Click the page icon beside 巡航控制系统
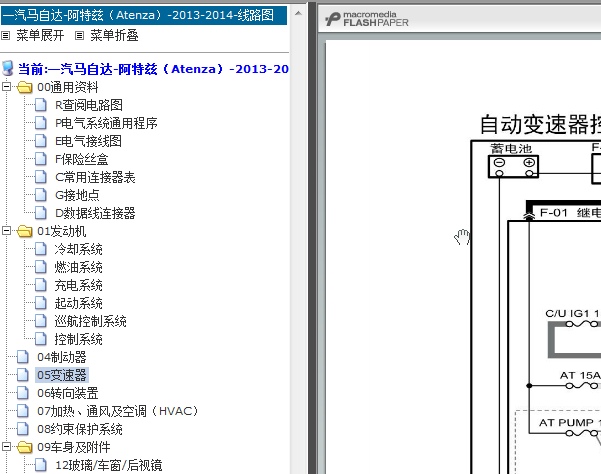Viewport: 601px width, 474px height. click(41, 321)
